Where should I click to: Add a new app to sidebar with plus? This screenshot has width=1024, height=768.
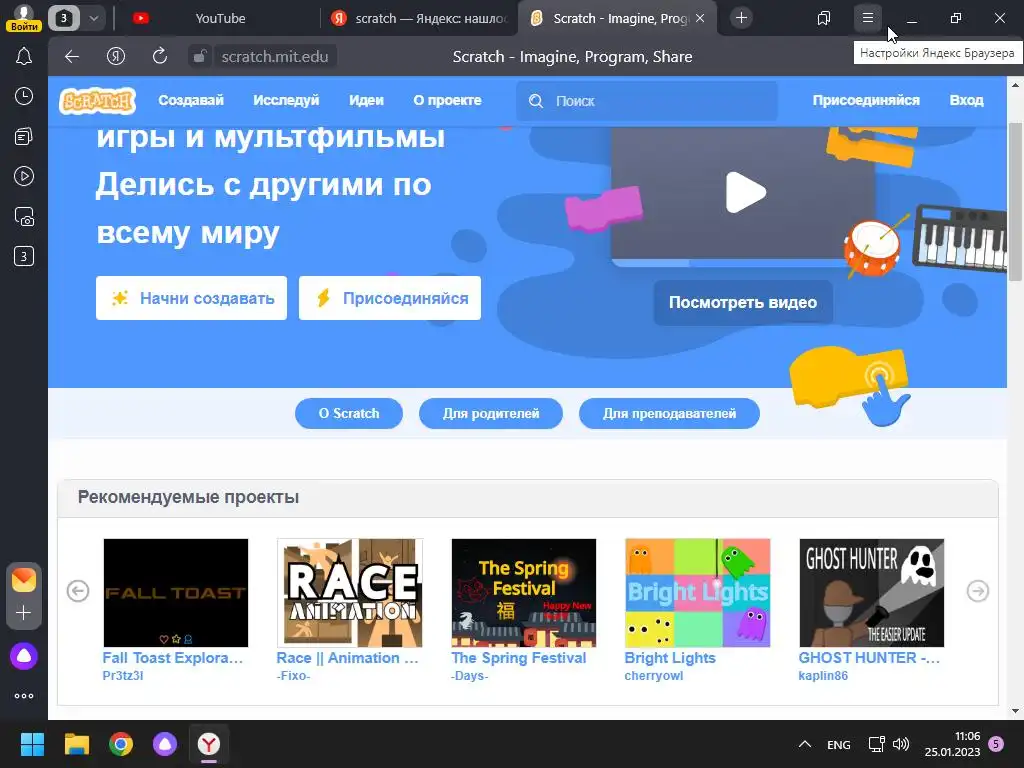[24, 613]
